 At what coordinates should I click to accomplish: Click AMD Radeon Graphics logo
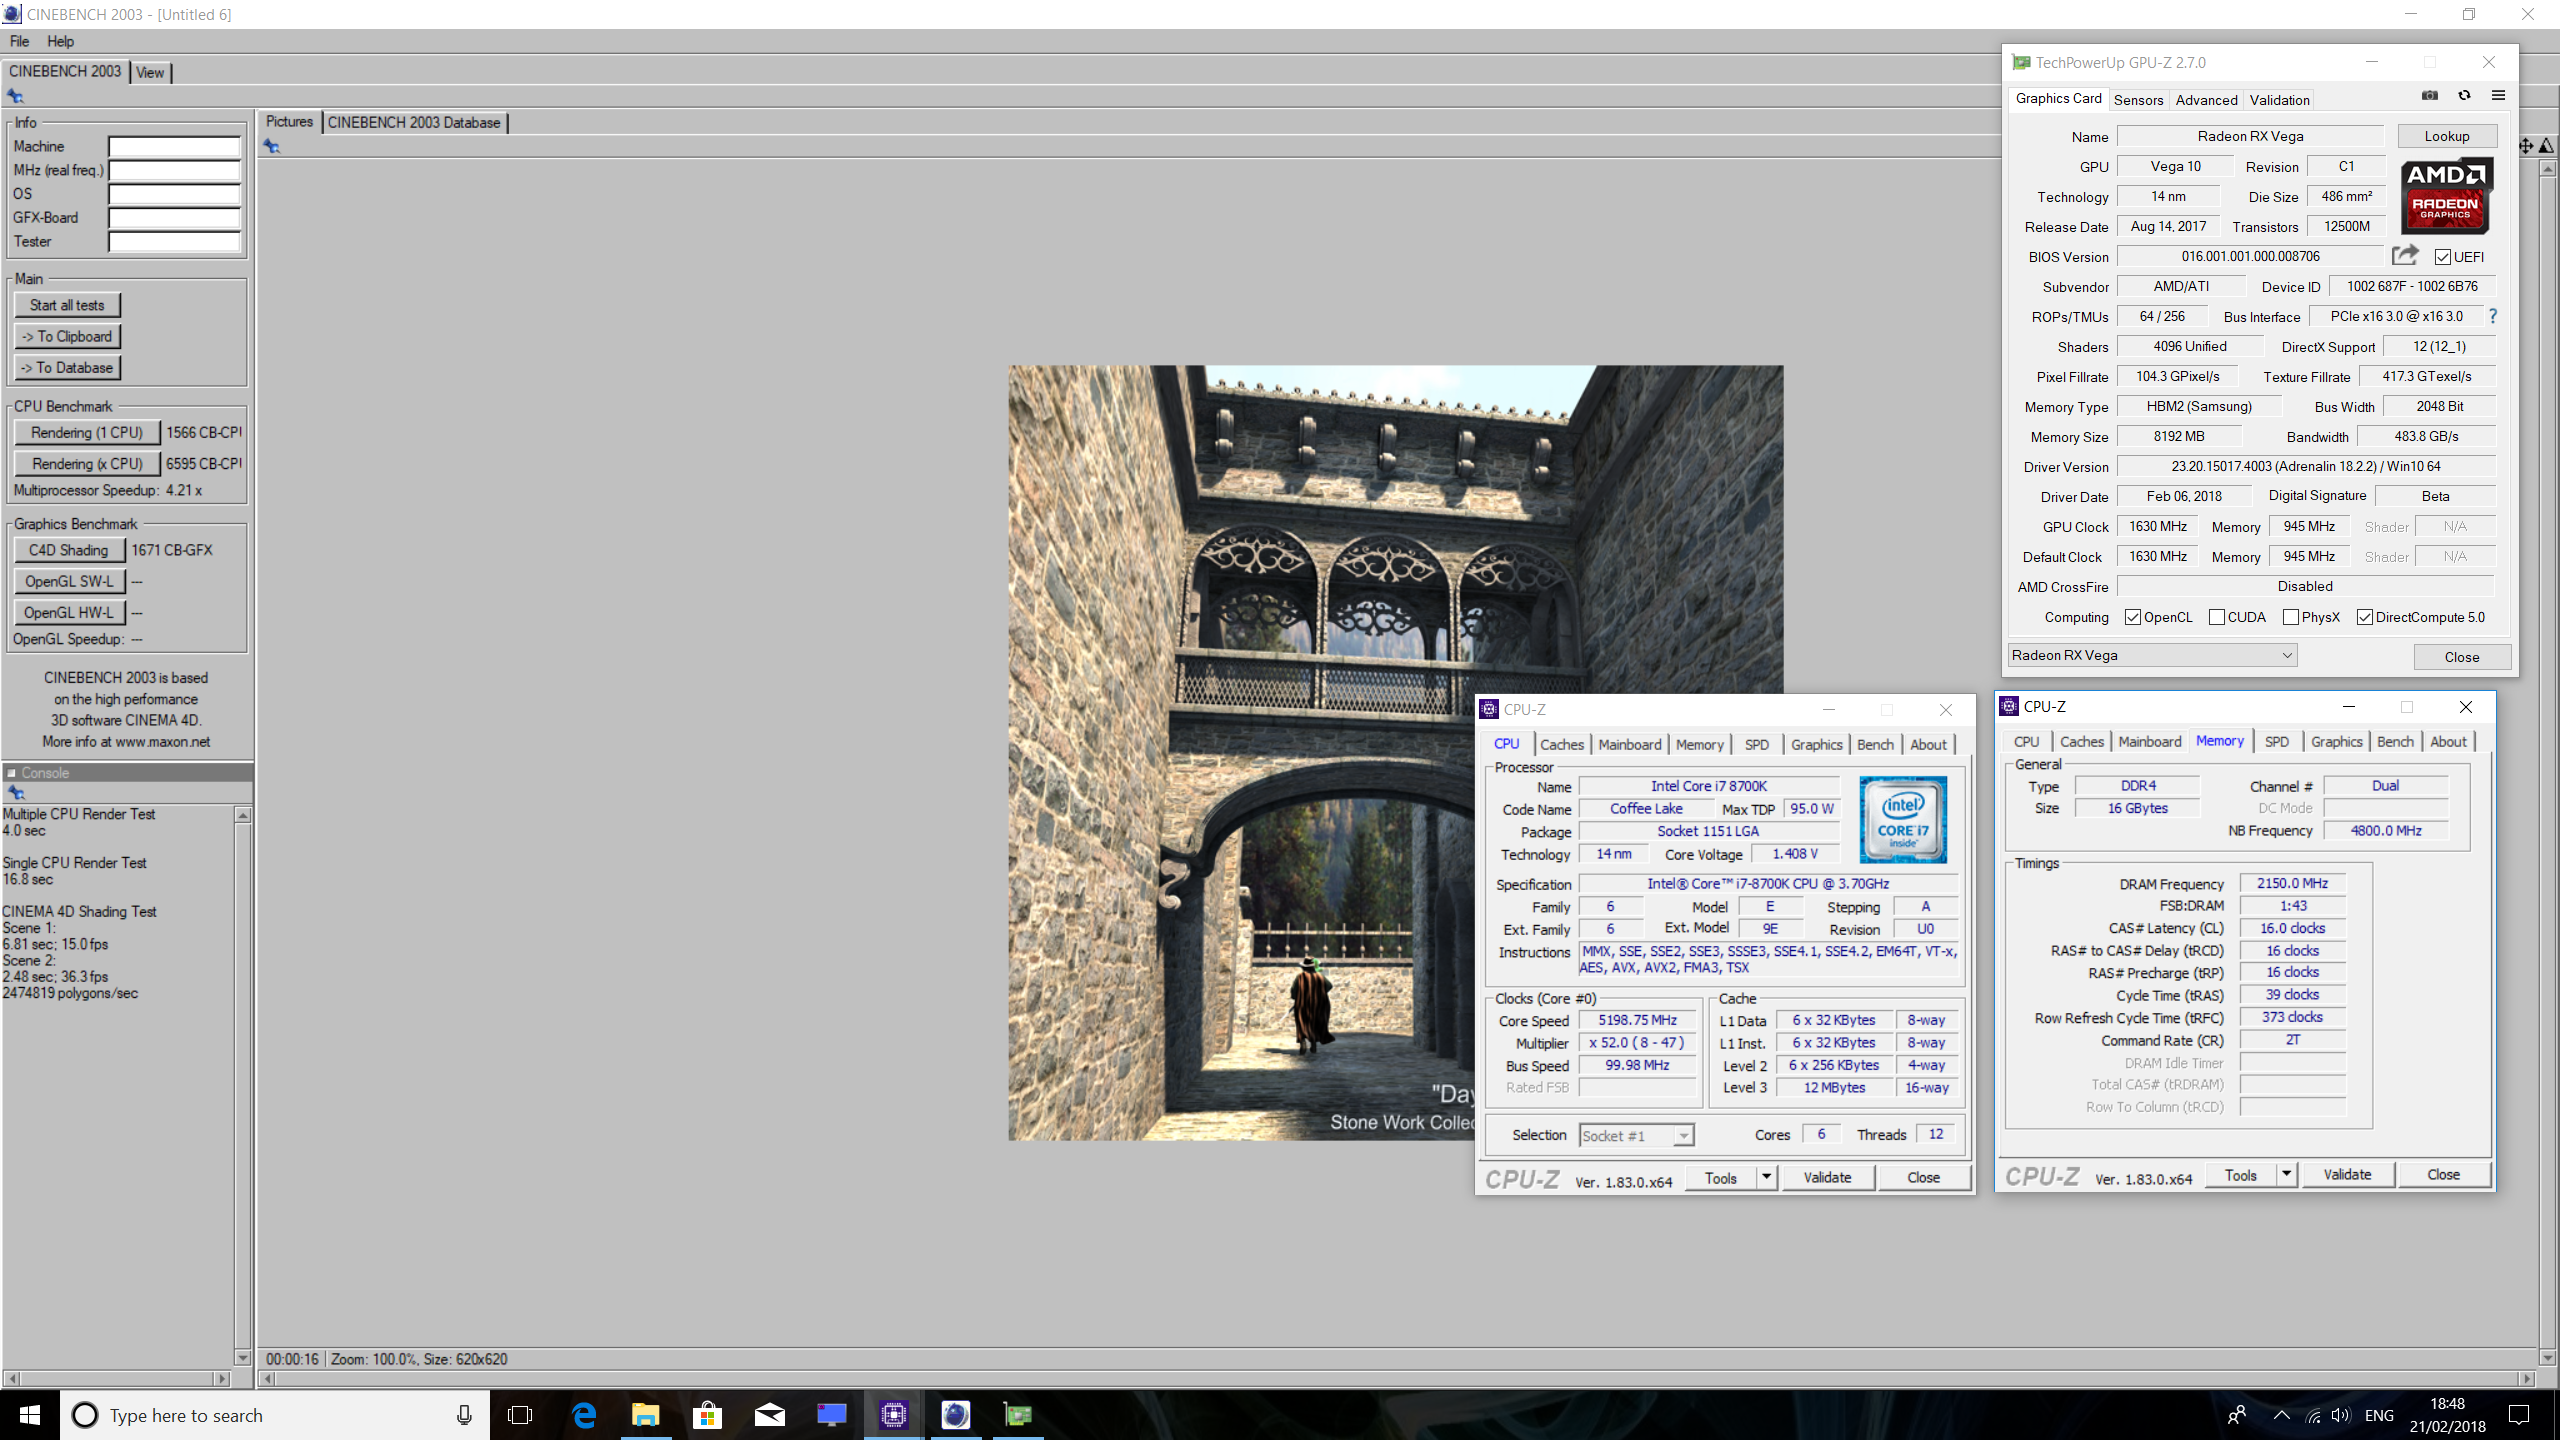[2446, 196]
